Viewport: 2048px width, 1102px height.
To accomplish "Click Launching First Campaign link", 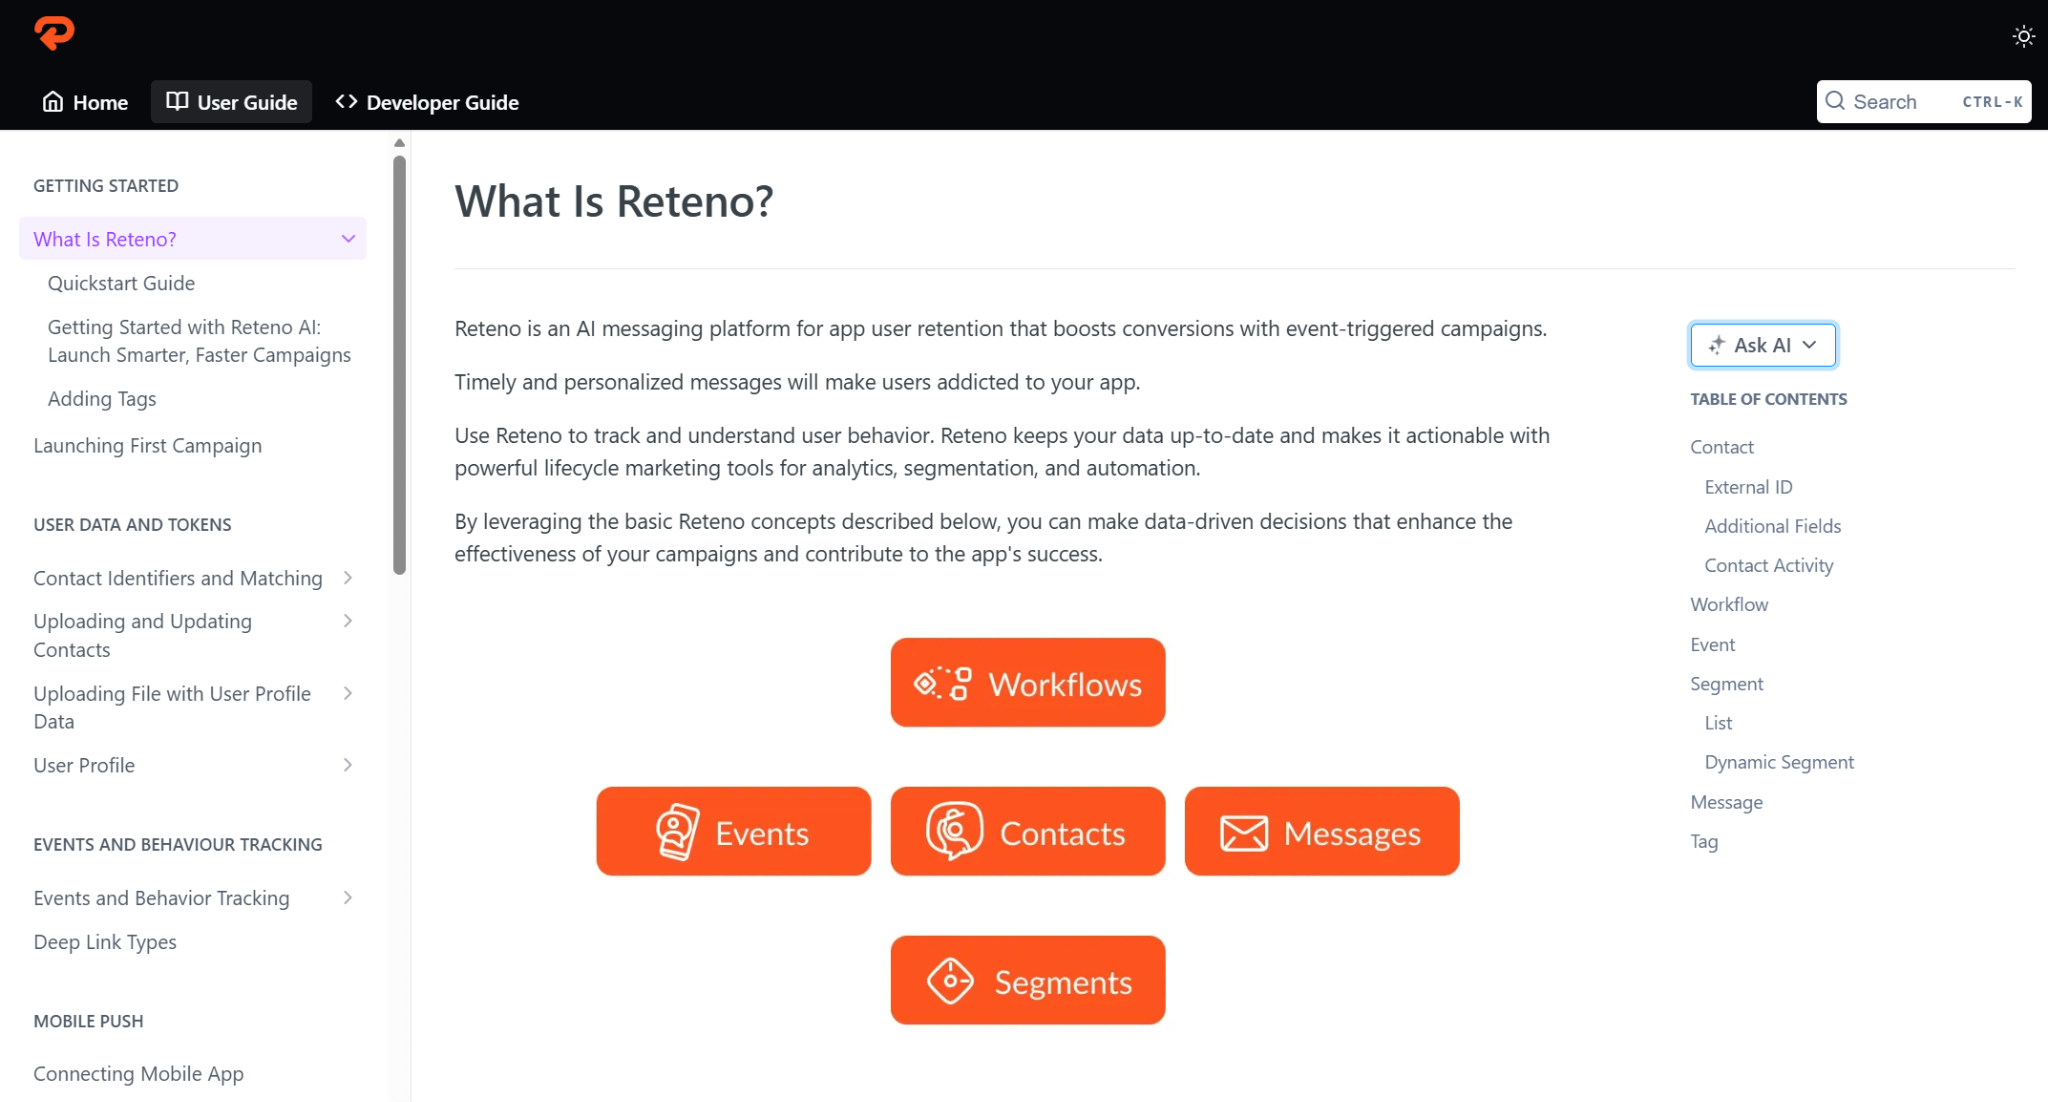I will 147,445.
